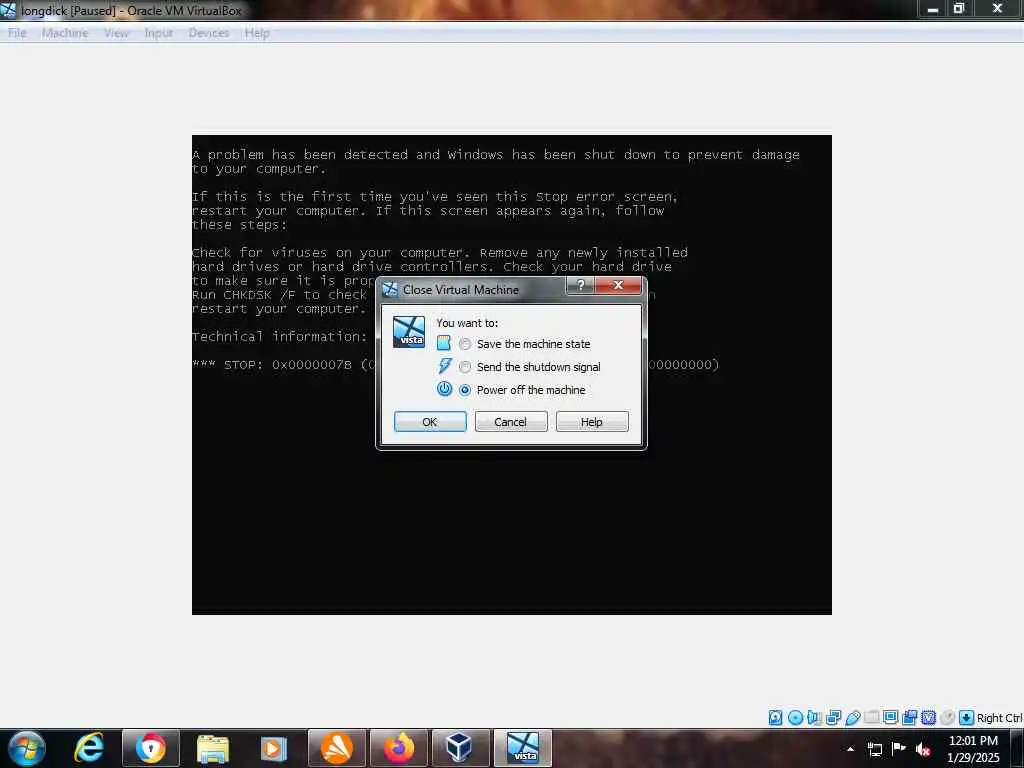Click the virtualization features chip icon
This screenshot has height=768, width=1024.
(929, 717)
